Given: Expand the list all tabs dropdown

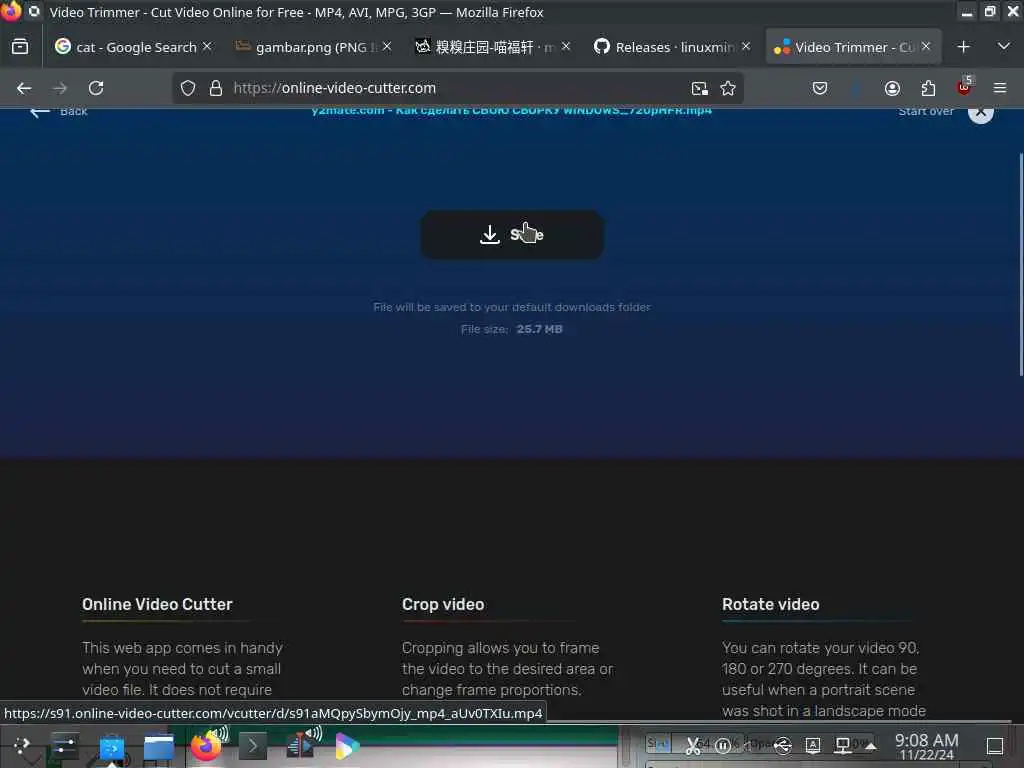Looking at the screenshot, I should tap(1004, 46).
